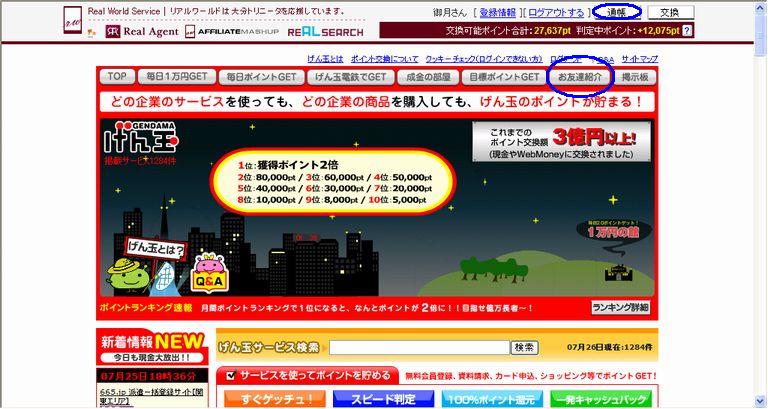The height and width of the screenshot is (409, 768).
Task: Click the Gendama げん玉 logo
Action: pyautogui.click(x=141, y=137)
